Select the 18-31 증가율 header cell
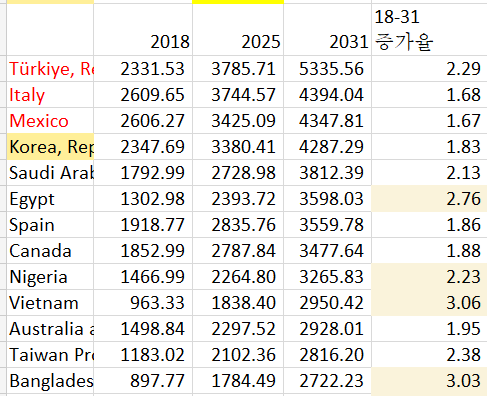Screen dimensions: 487x396 click(429, 30)
